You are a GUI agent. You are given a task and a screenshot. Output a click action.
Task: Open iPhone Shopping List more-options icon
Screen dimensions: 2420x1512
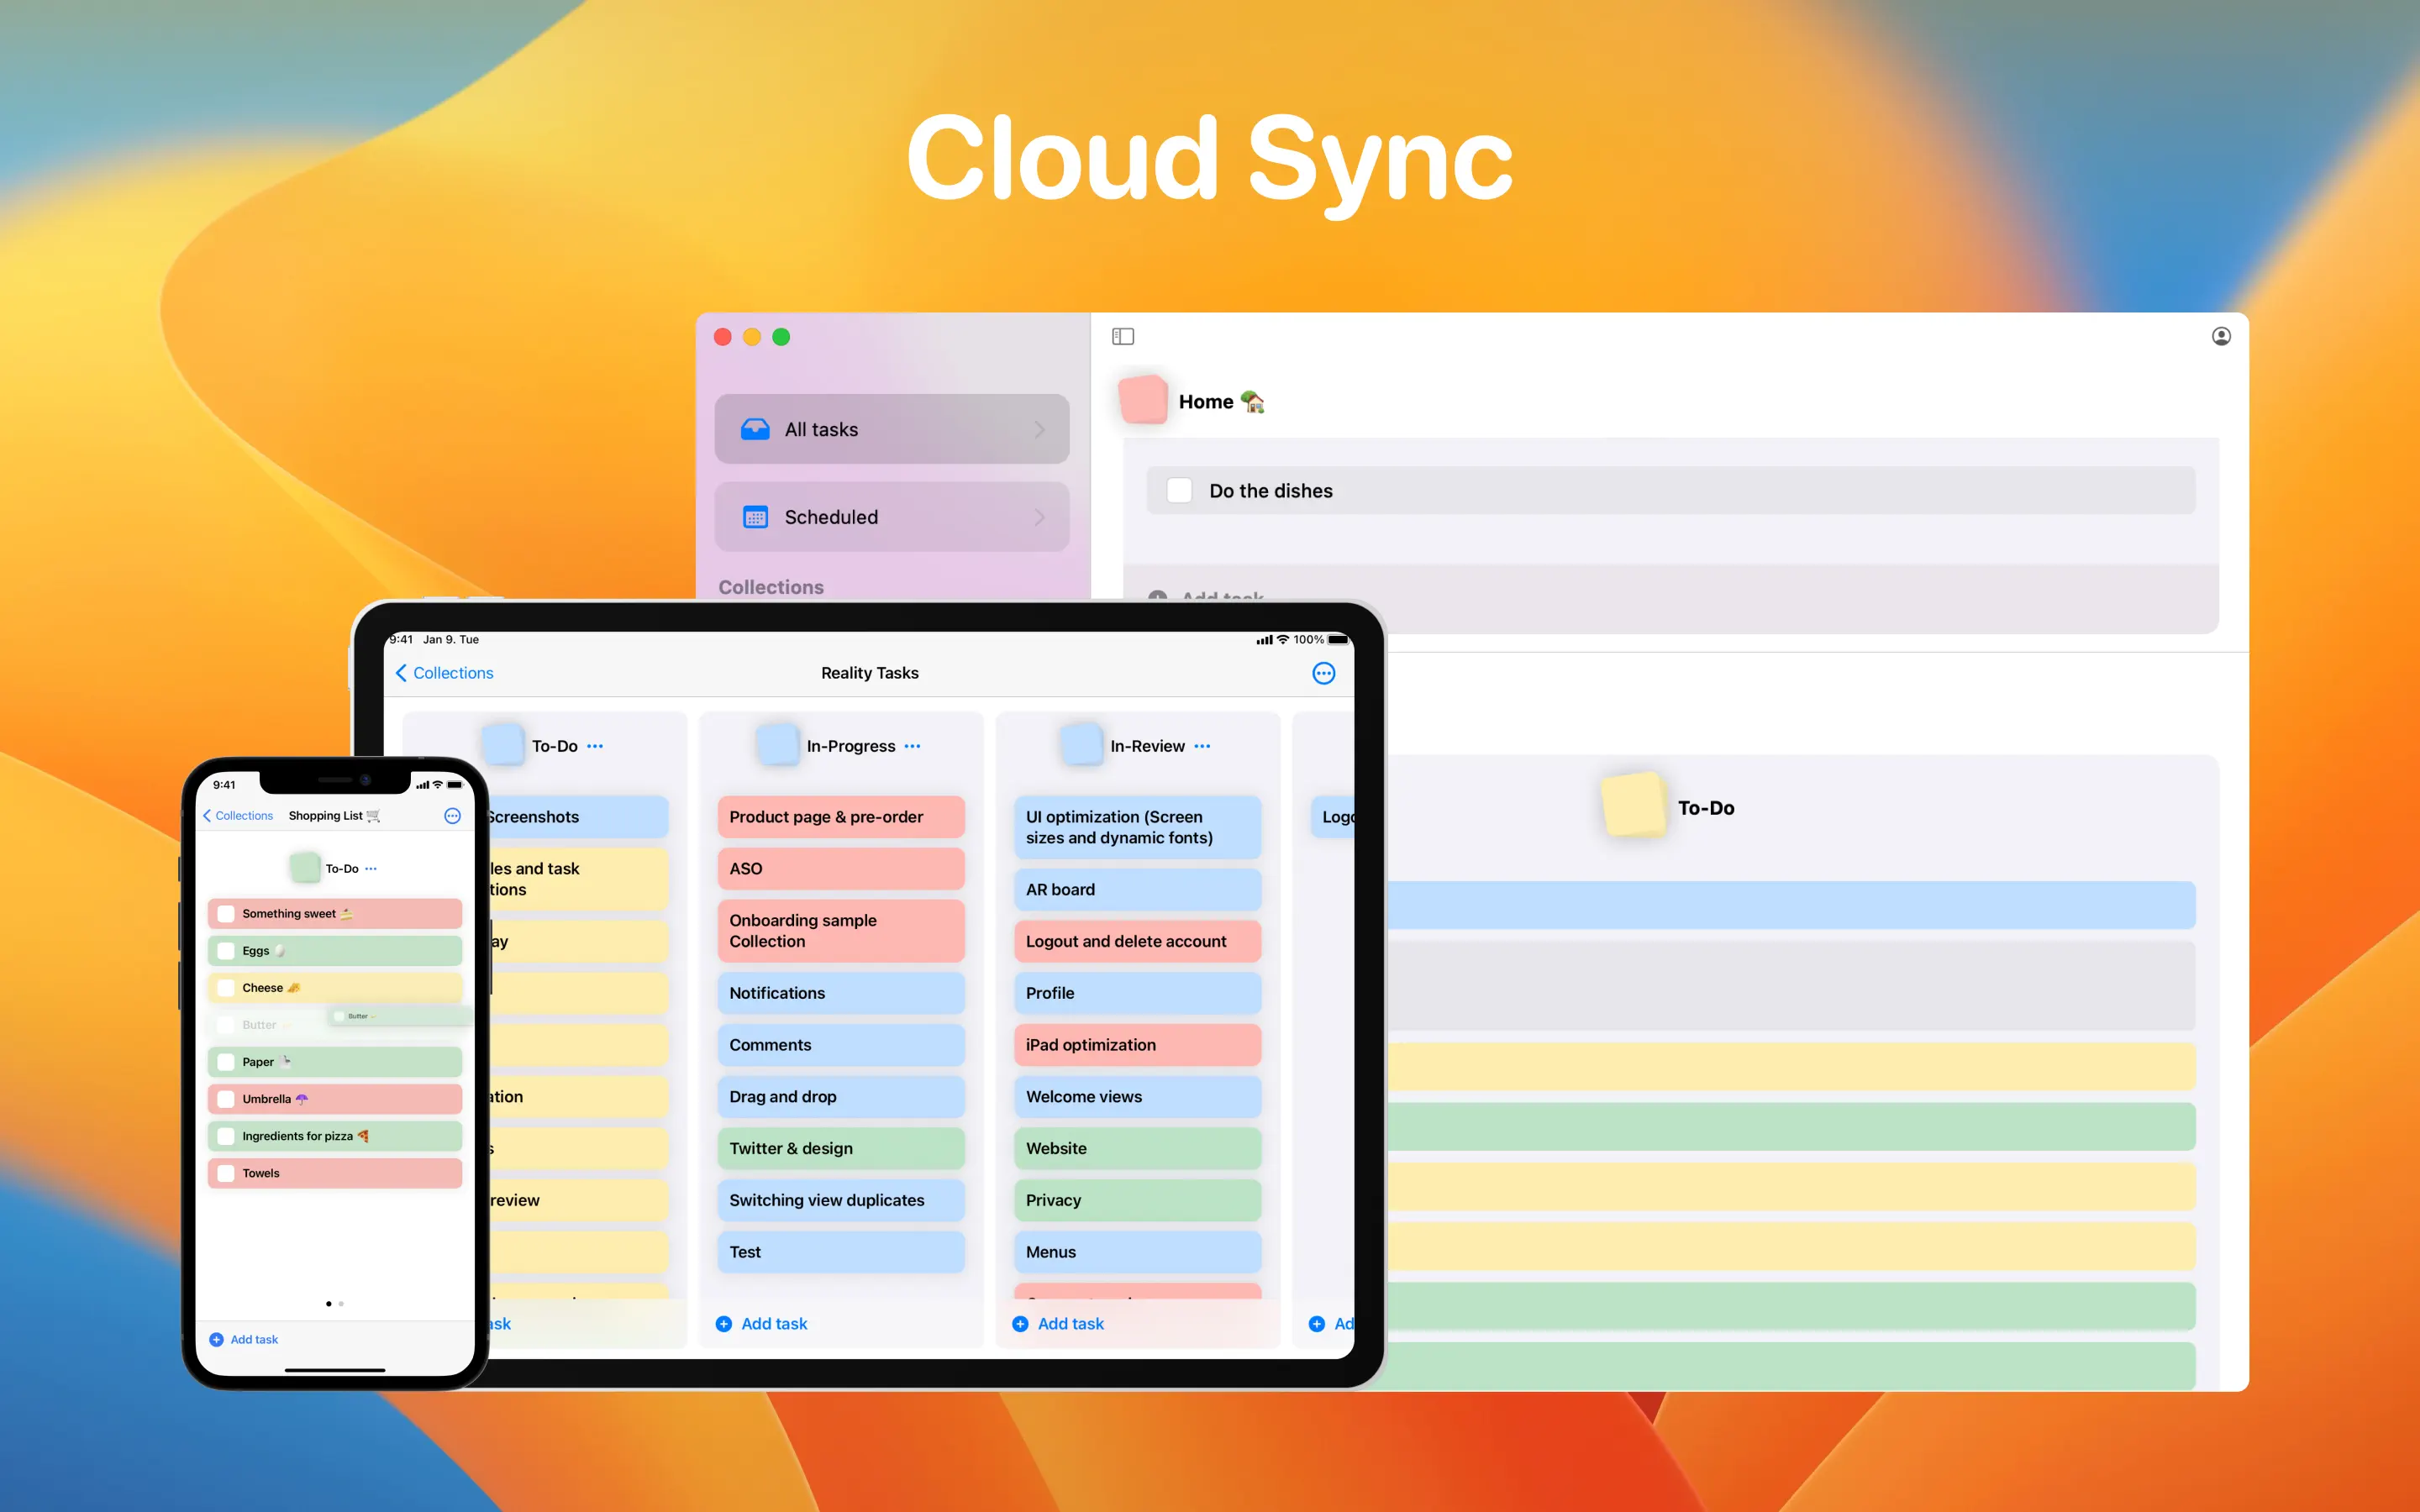[x=452, y=816]
